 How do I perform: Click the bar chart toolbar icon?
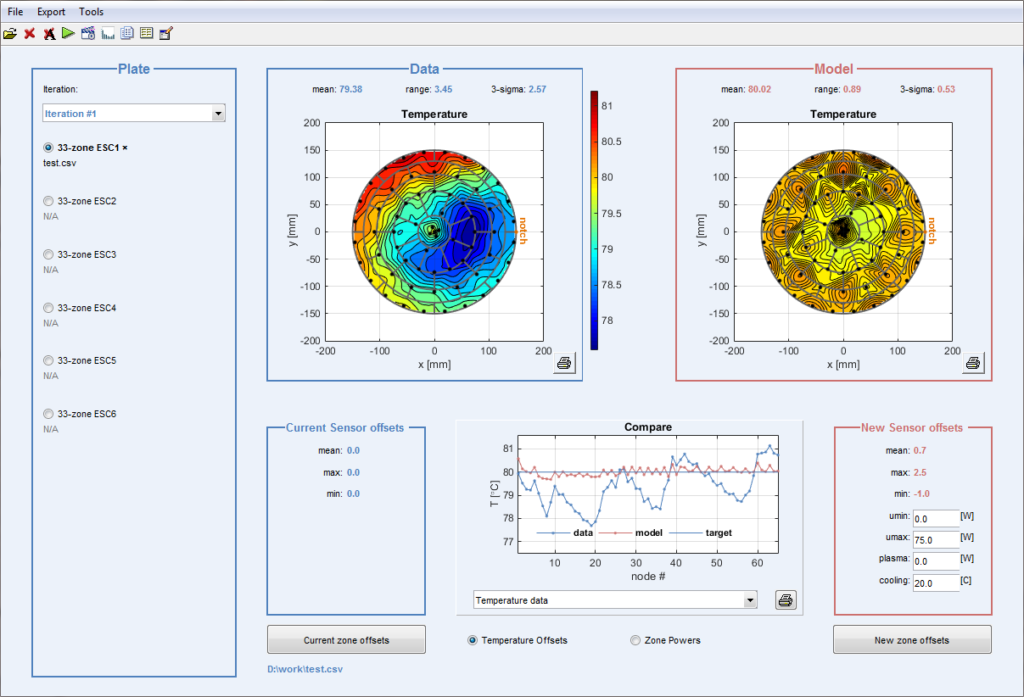pos(108,33)
